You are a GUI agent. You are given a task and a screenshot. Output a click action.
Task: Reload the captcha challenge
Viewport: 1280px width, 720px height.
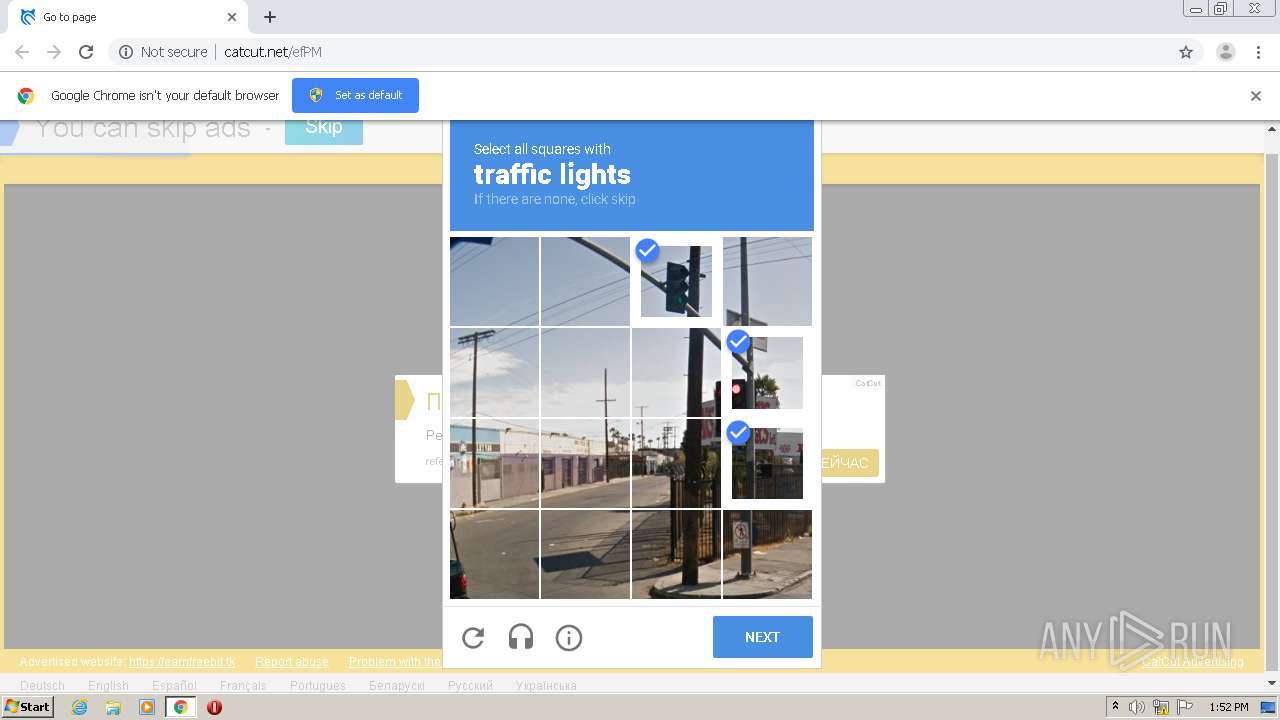pos(473,638)
